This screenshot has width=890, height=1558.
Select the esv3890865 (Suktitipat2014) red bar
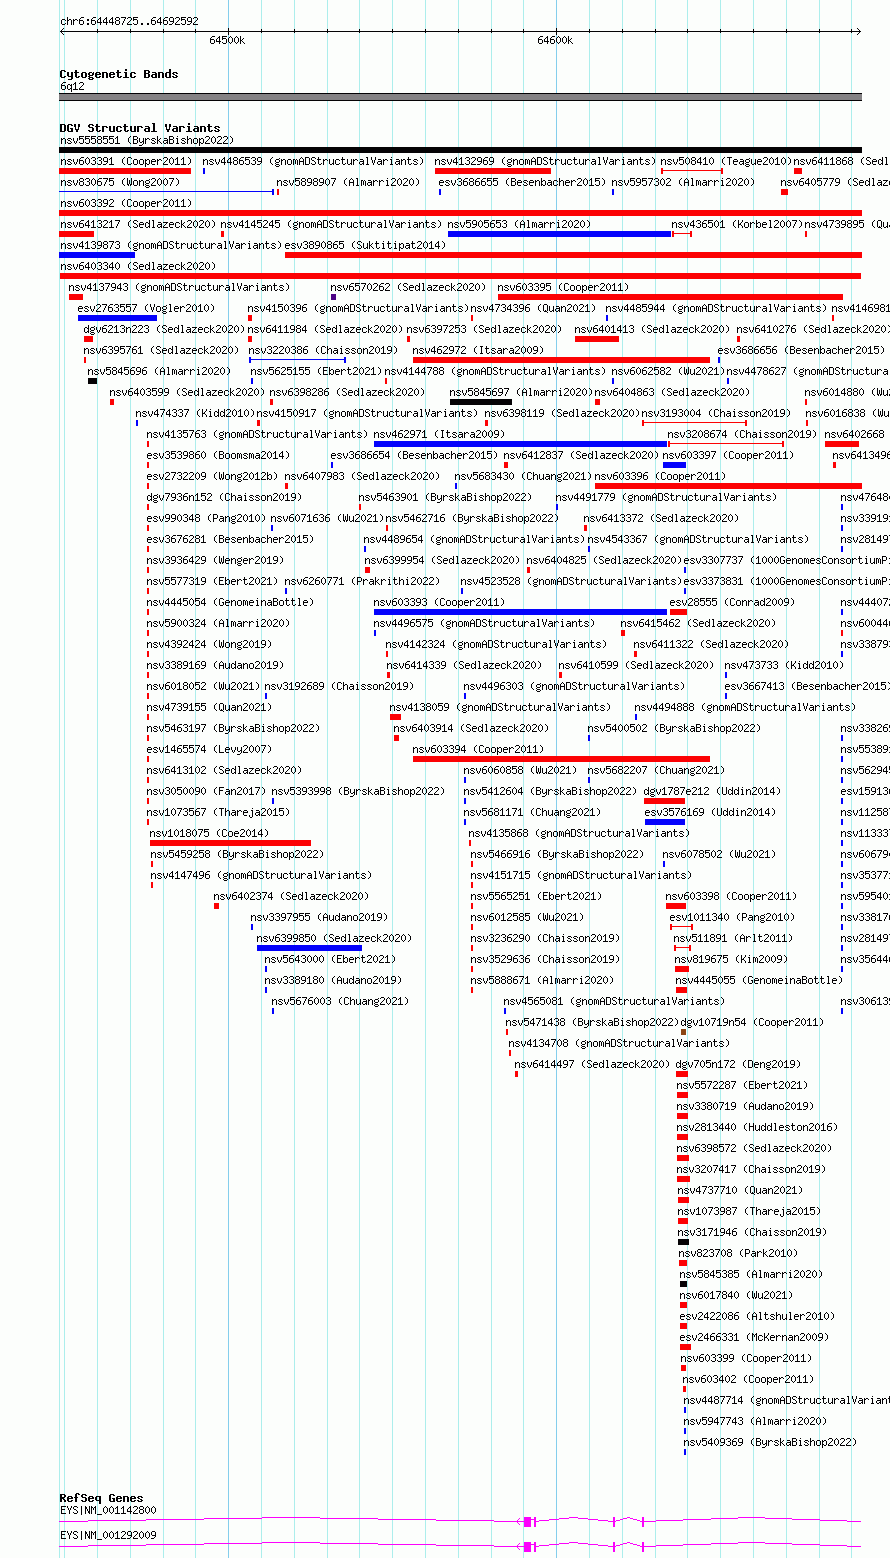(x=573, y=255)
